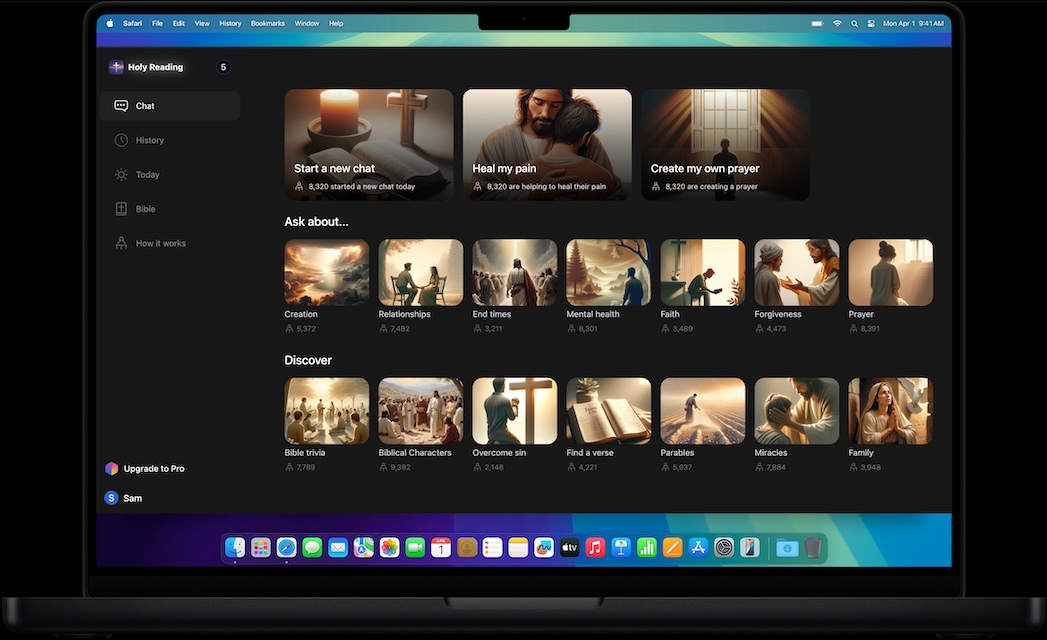Launch Safari from the Dock

point(286,548)
